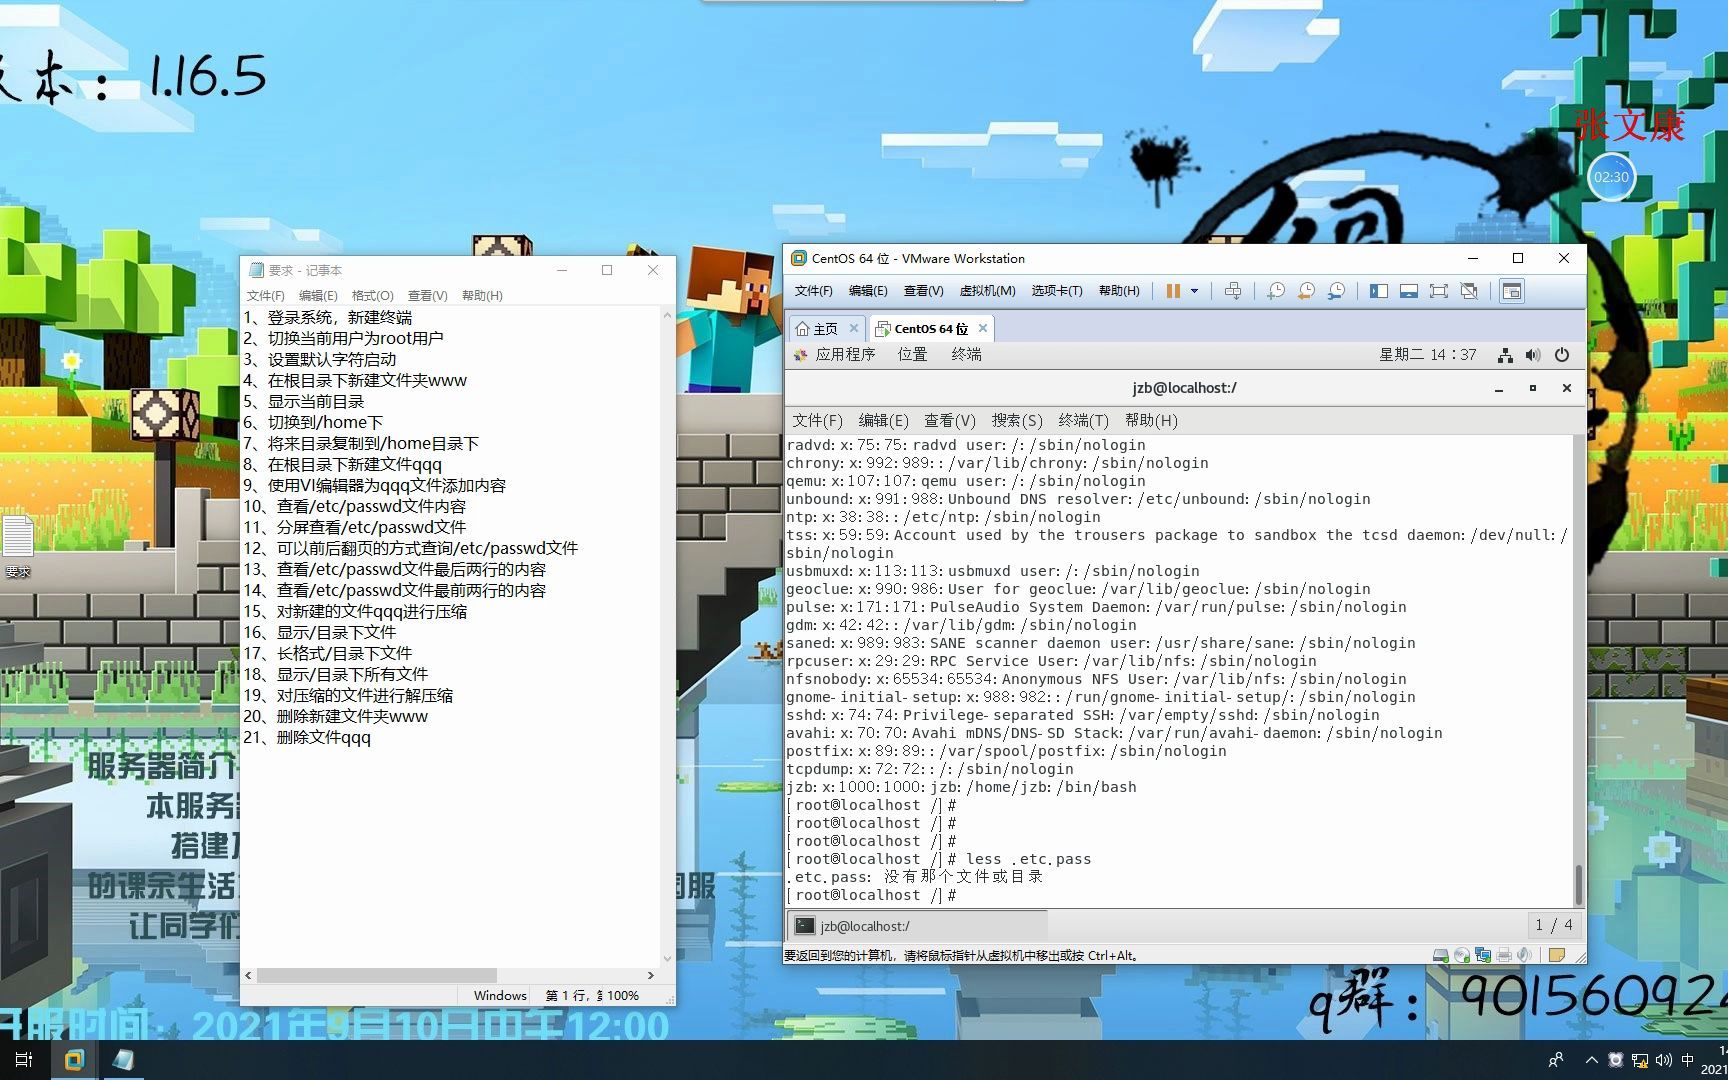
Task: Click the console view icon in VMware toolbar
Action: click(1512, 291)
